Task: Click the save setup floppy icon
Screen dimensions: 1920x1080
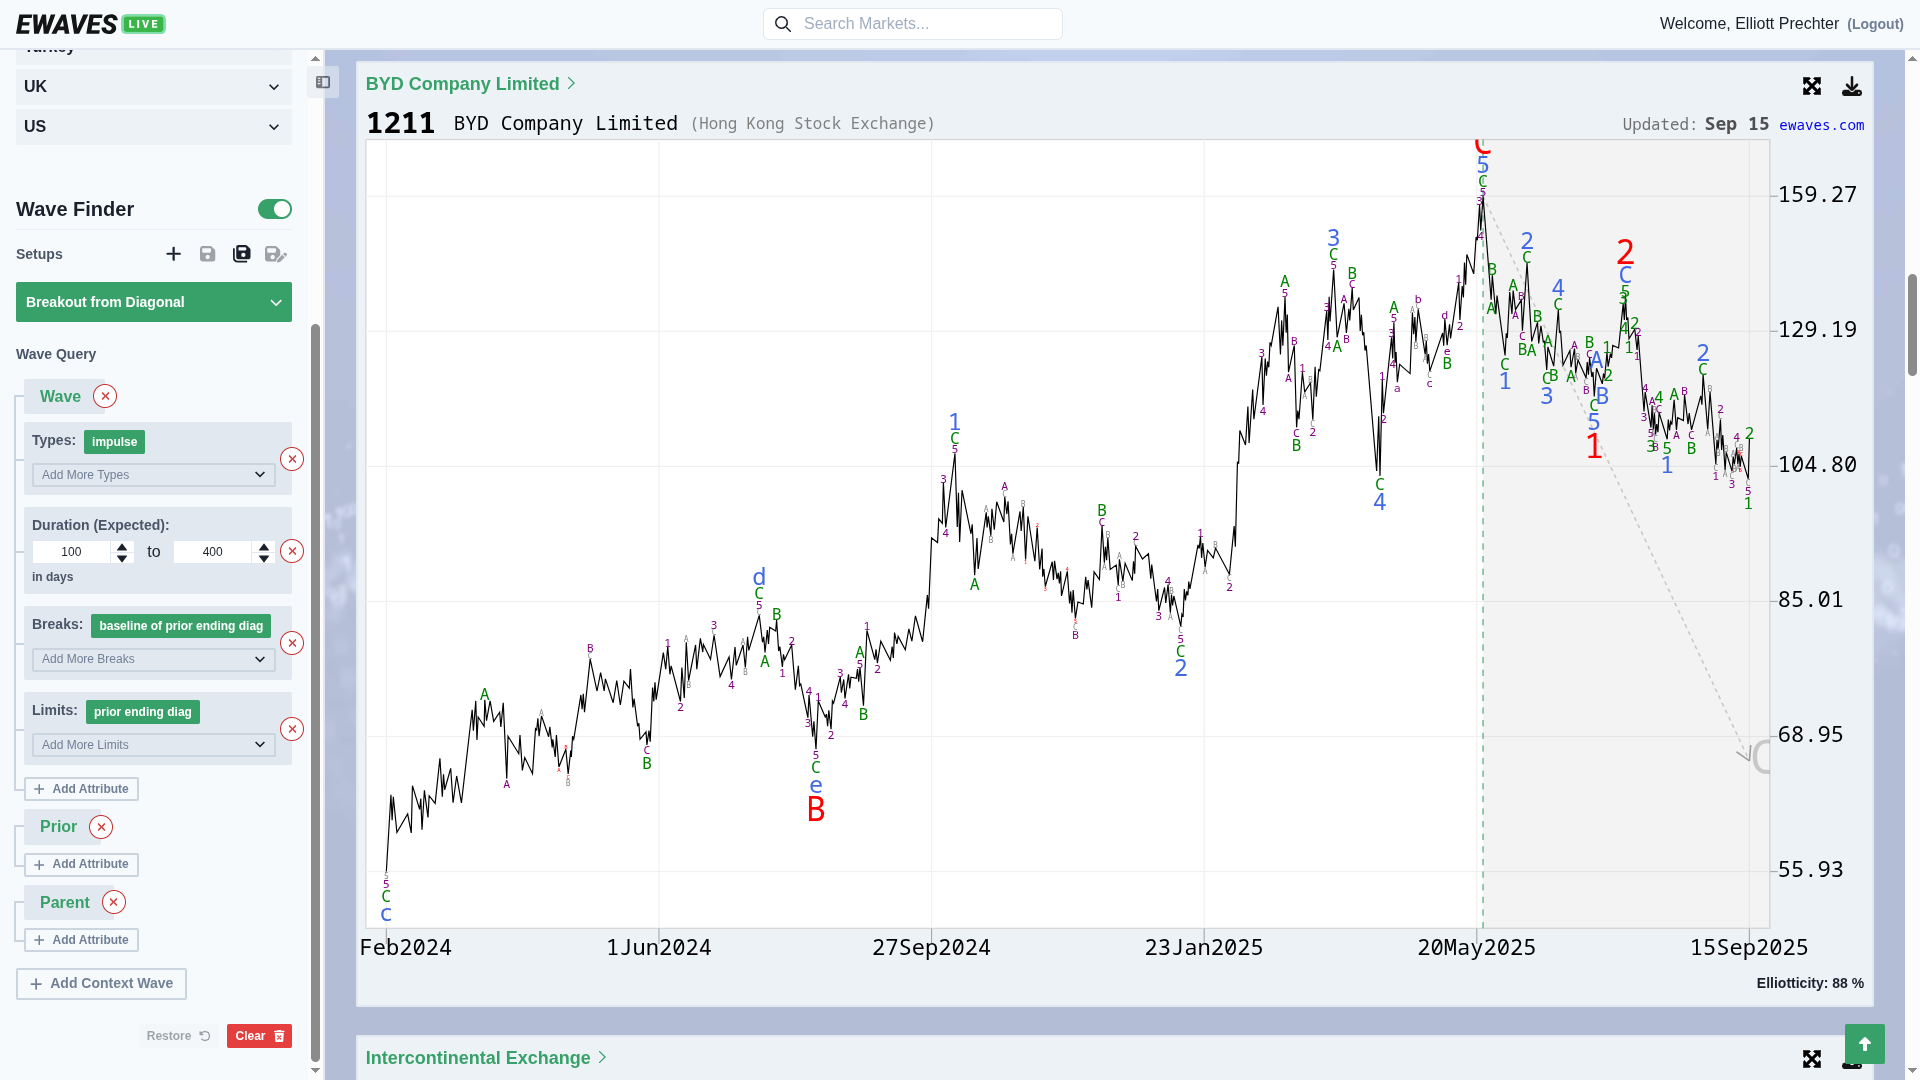Action: pyautogui.click(x=207, y=254)
